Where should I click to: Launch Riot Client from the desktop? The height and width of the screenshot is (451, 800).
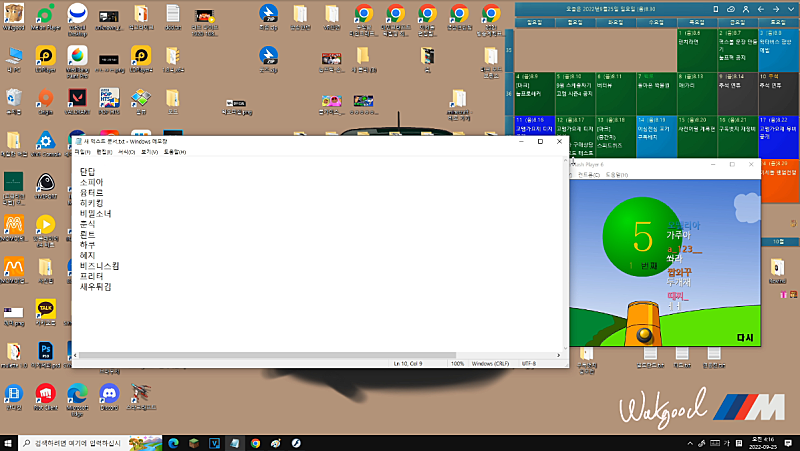point(45,397)
